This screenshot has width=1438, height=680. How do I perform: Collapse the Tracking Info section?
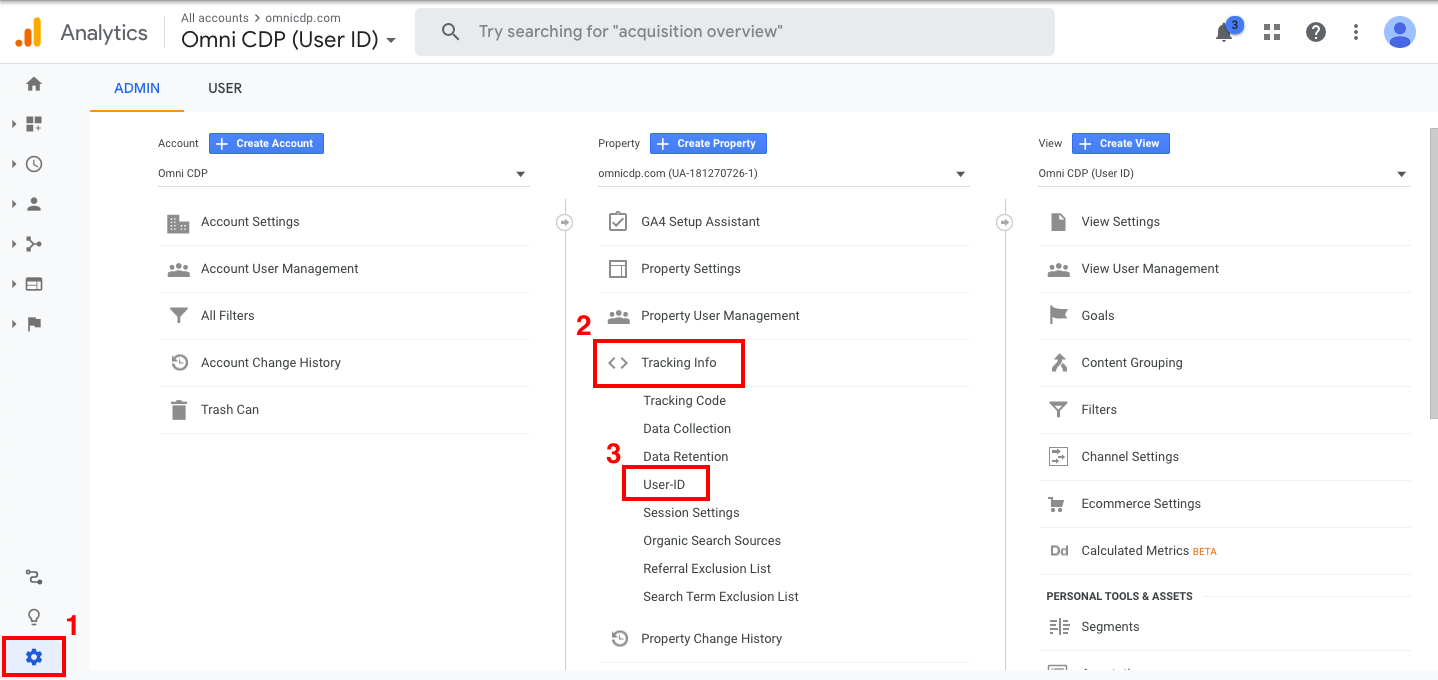(679, 363)
